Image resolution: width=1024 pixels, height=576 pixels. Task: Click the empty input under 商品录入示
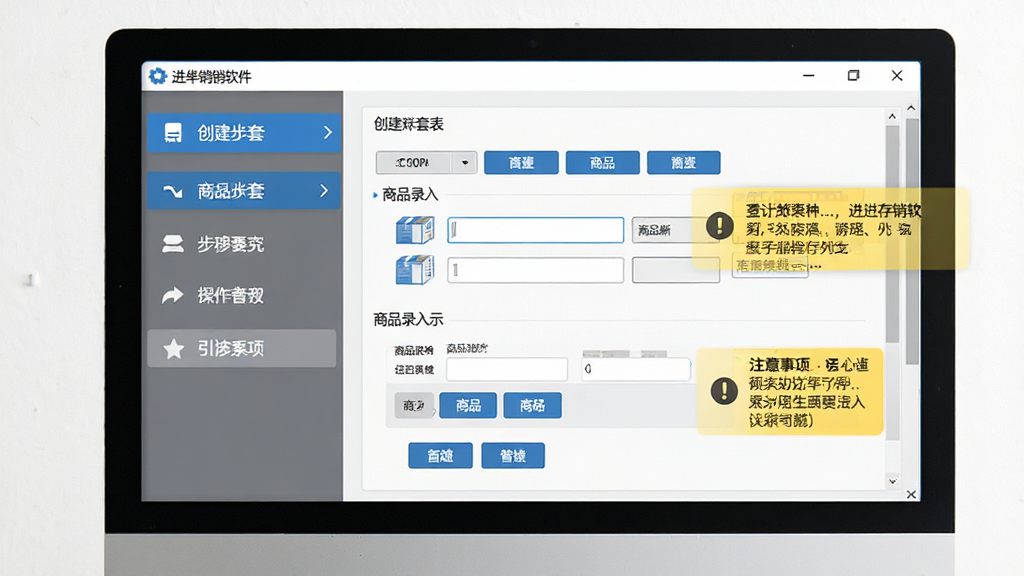(507, 369)
